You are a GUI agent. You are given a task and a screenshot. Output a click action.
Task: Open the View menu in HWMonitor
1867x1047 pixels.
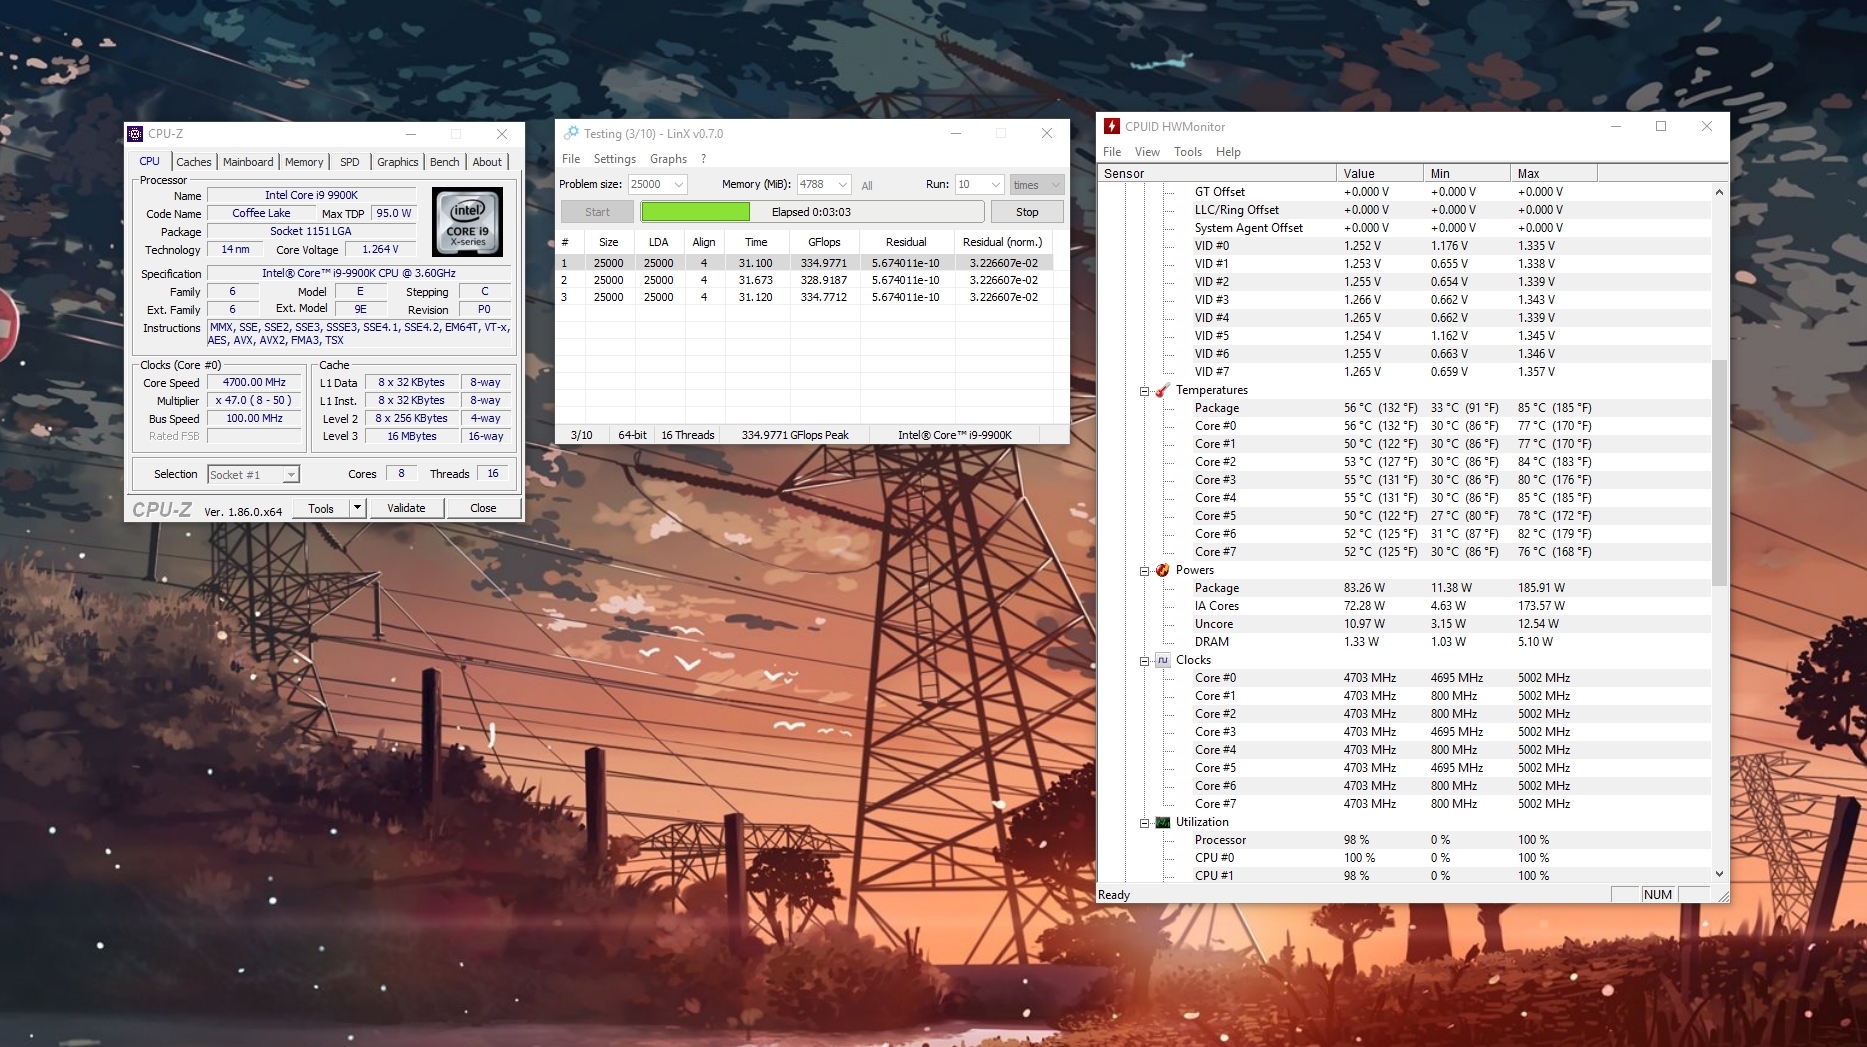point(1147,152)
